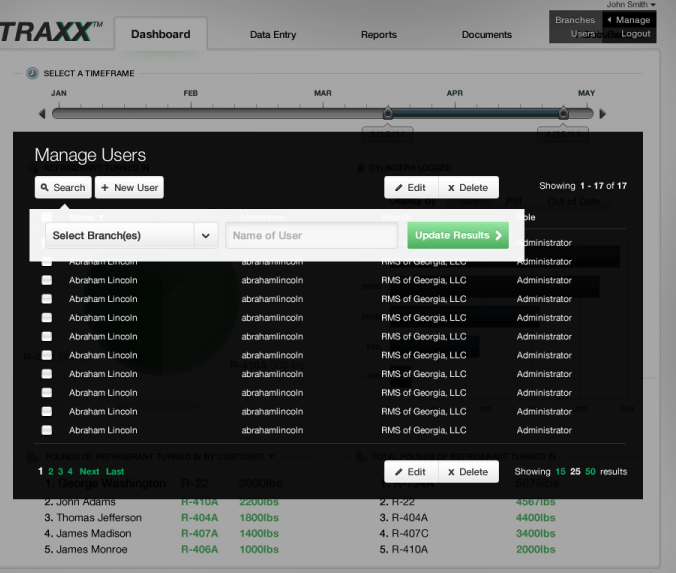Click the green Update Results button
676x573 pixels.
coord(458,236)
